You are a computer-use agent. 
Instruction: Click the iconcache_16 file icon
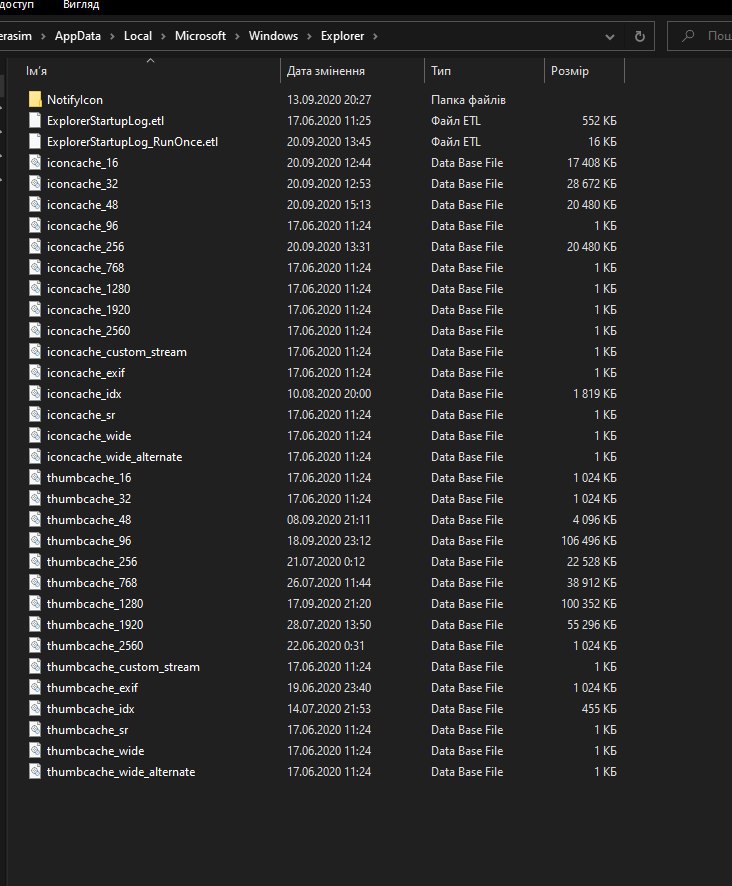pos(35,163)
